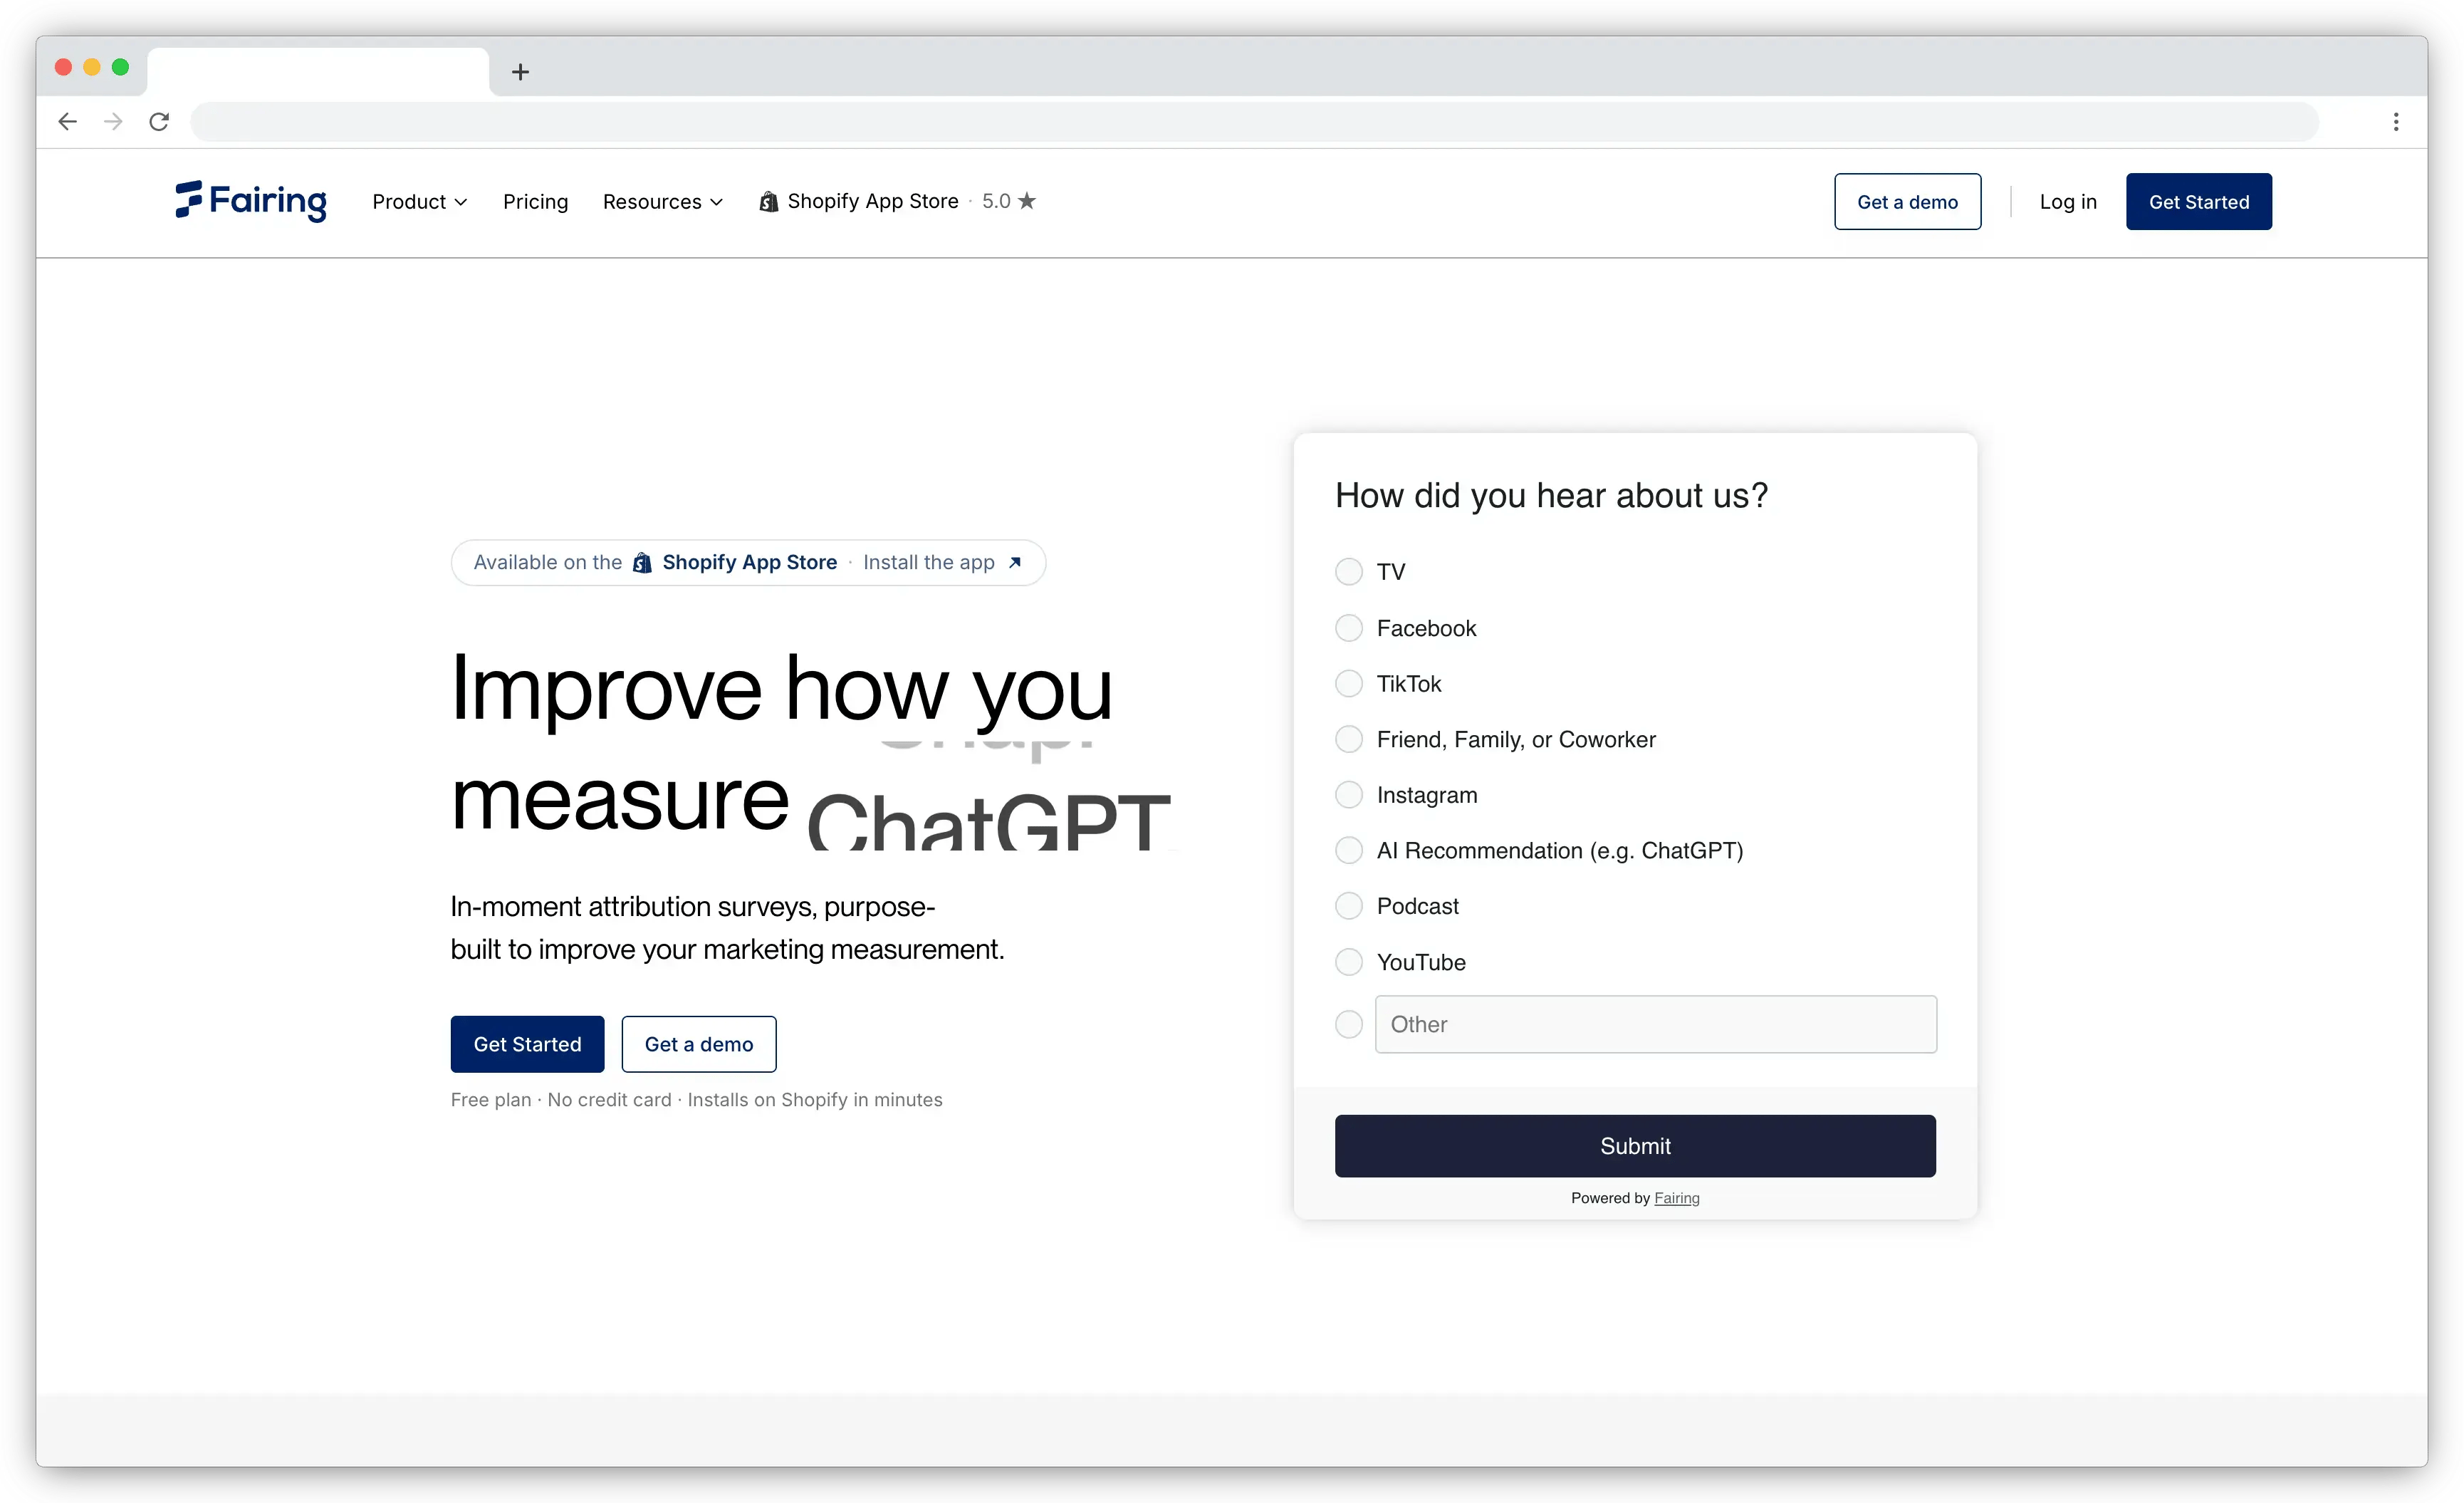The height and width of the screenshot is (1503, 2464).
Task: Select the TV radio option
Action: pyautogui.click(x=1349, y=572)
